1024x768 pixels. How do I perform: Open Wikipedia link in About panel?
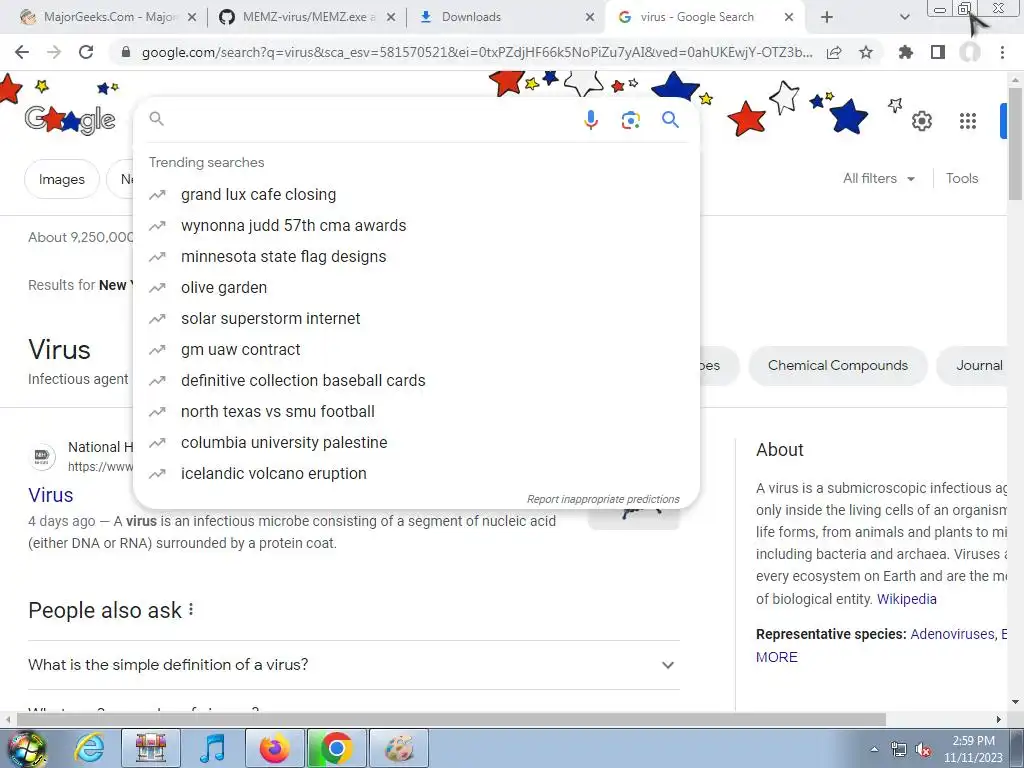pyautogui.click(x=906, y=599)
